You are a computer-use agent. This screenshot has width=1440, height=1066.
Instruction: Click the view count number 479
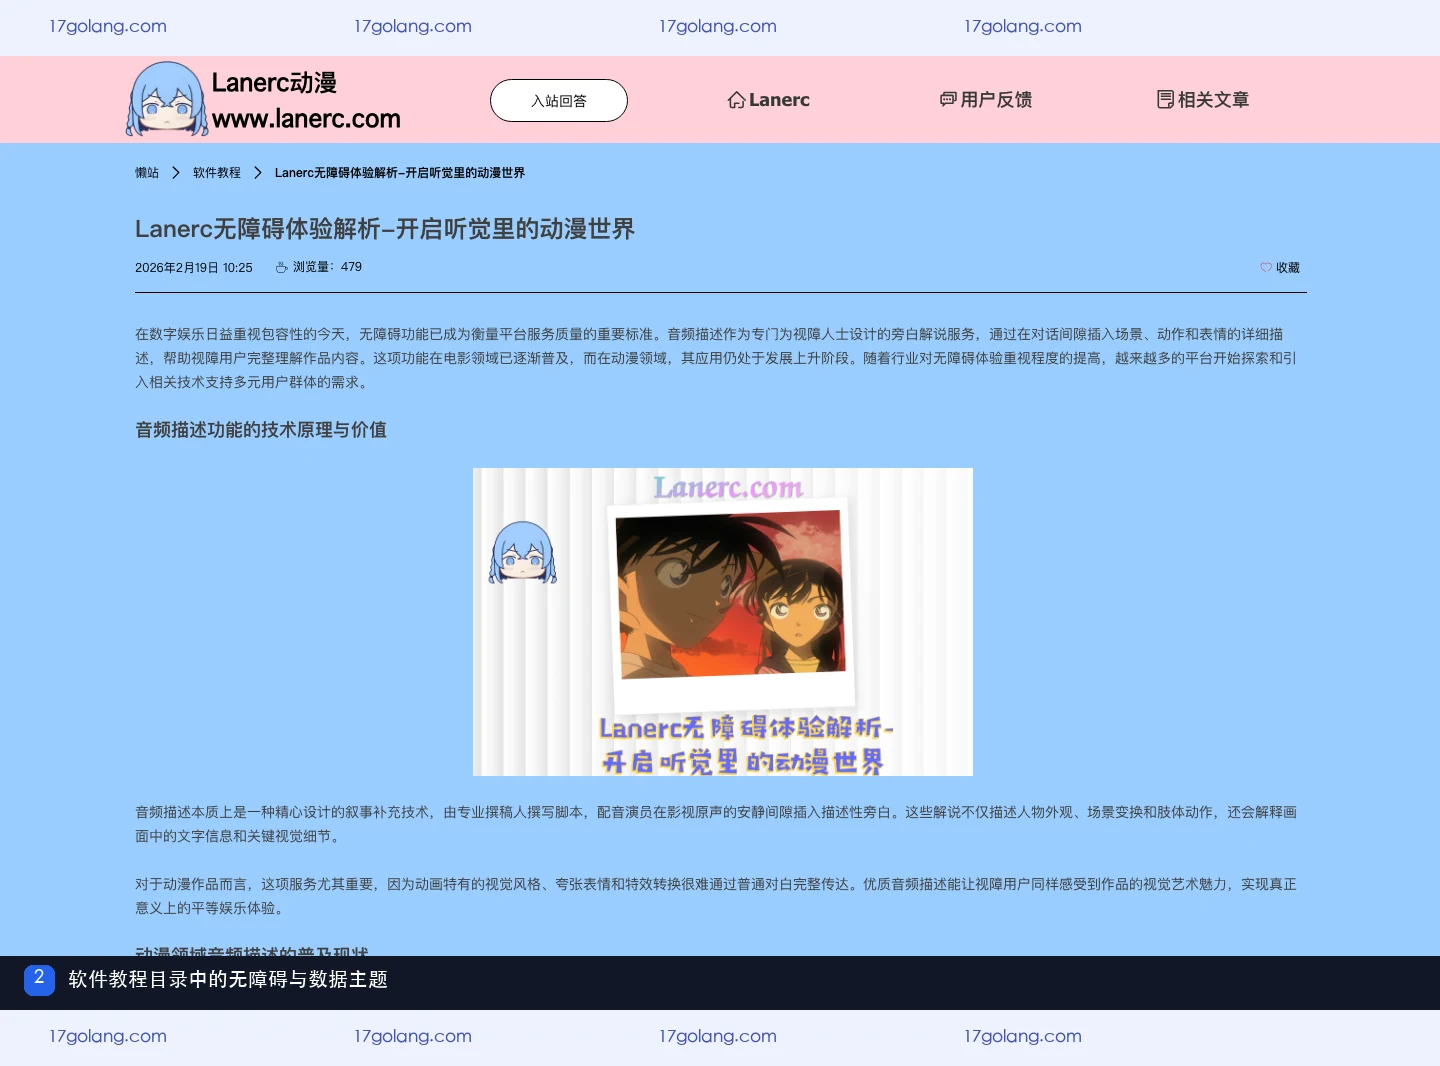(351, 267)
